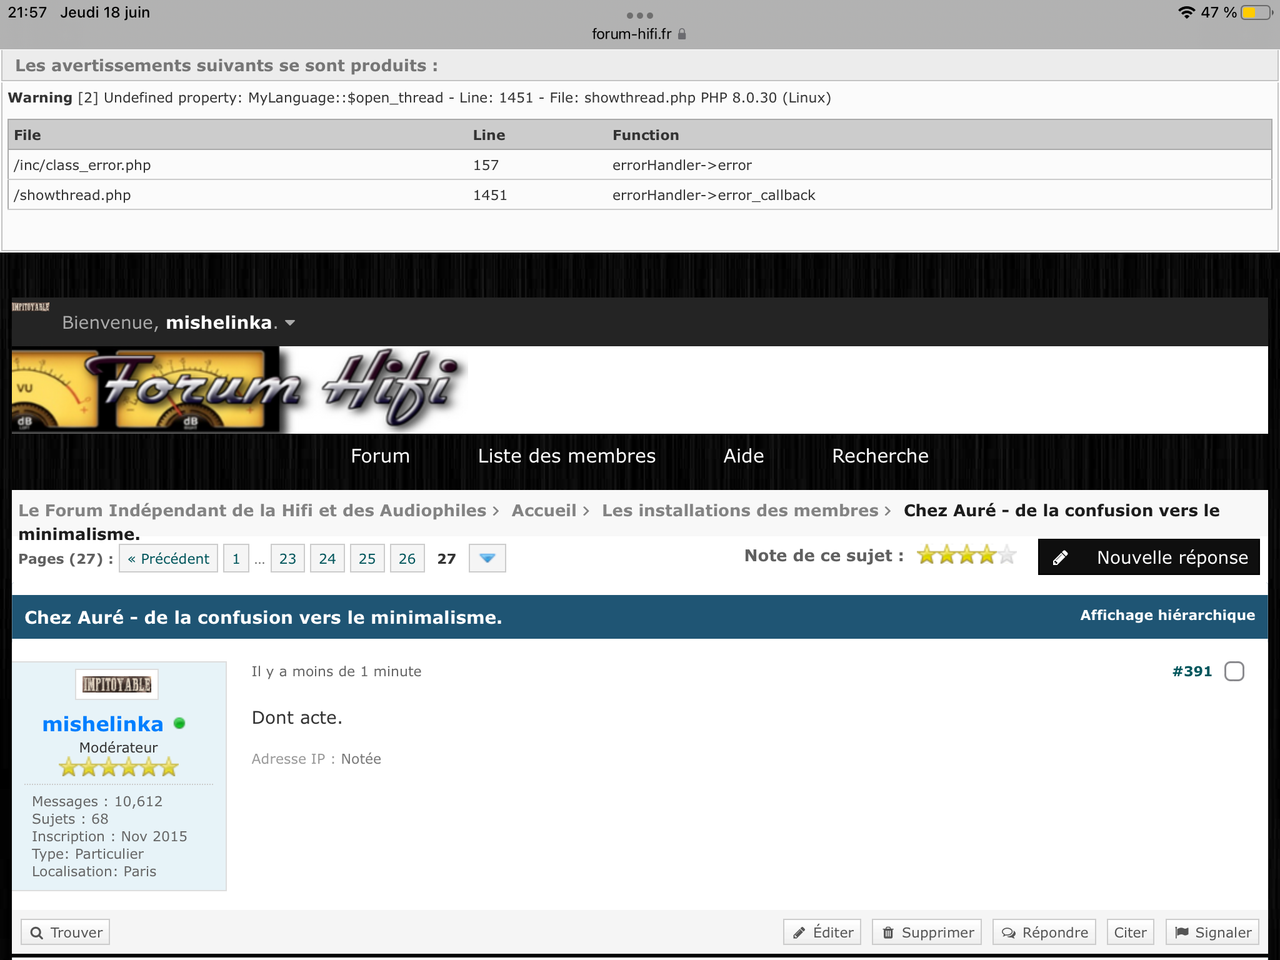
Task: Click the Notée IP address link
Action: (361, 759)
